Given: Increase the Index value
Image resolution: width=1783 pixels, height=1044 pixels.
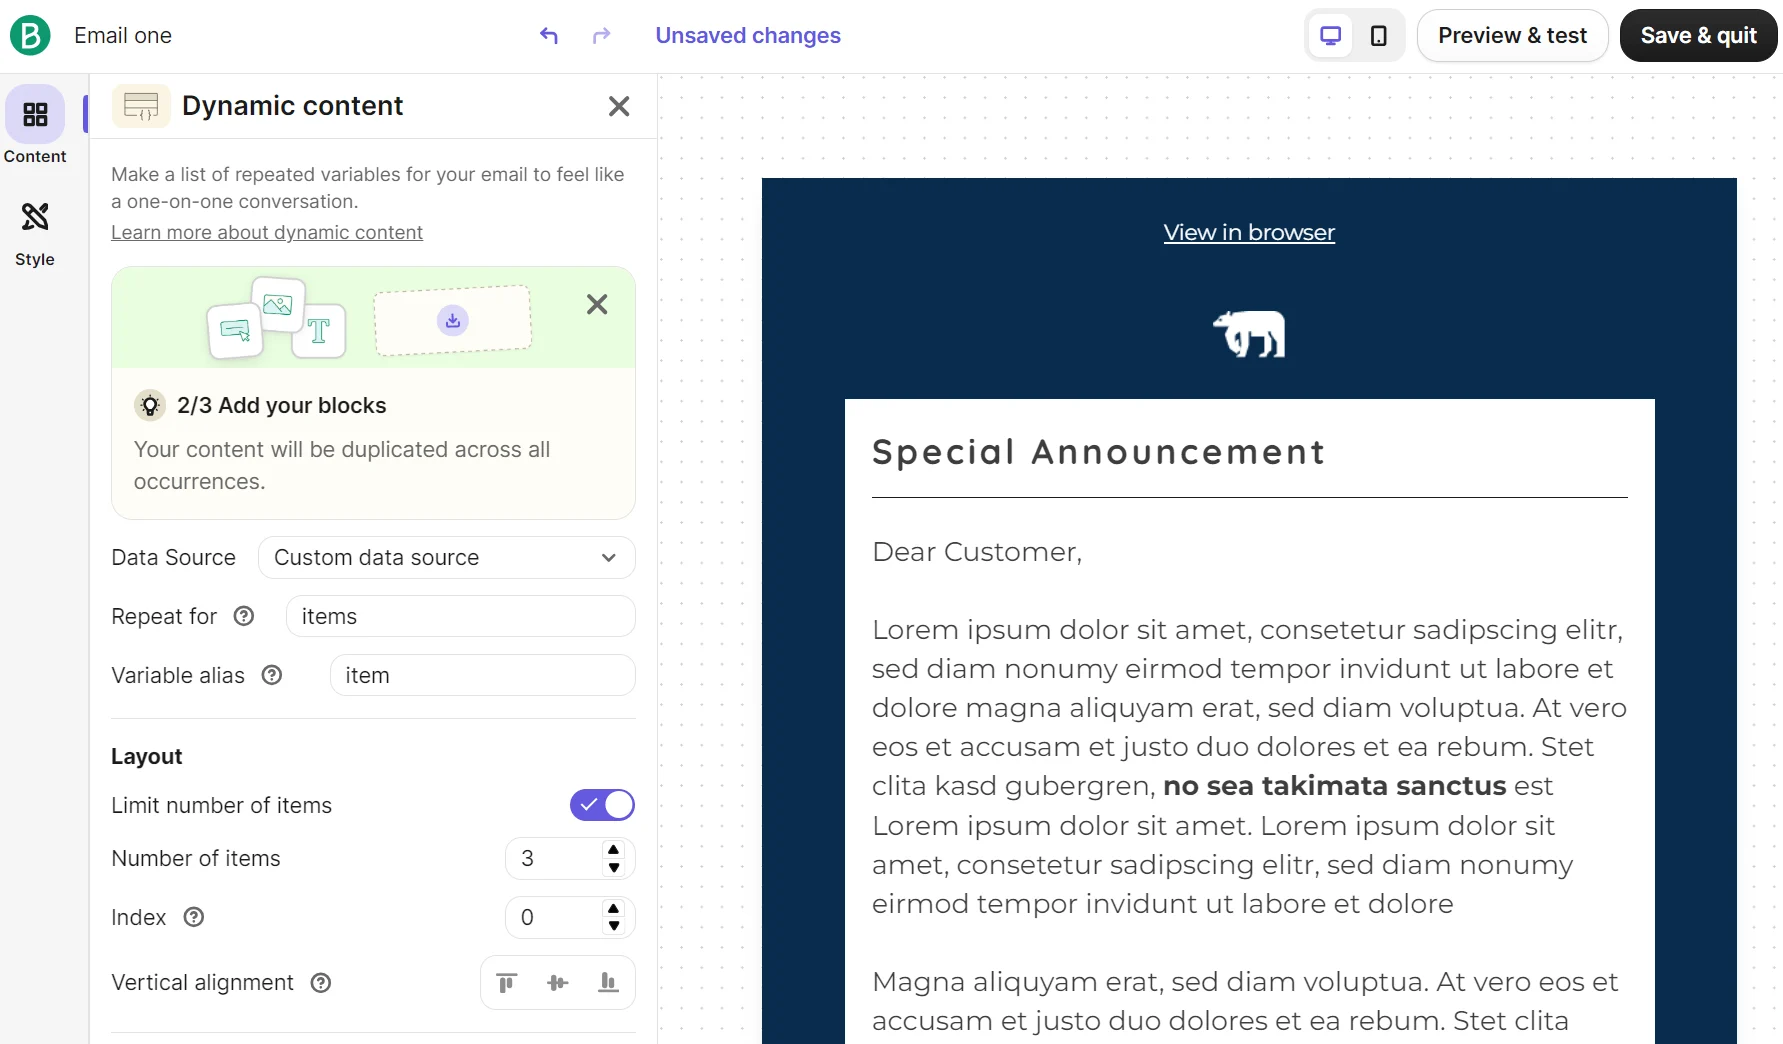Looking at the screenshot, I should click(614, 908).
